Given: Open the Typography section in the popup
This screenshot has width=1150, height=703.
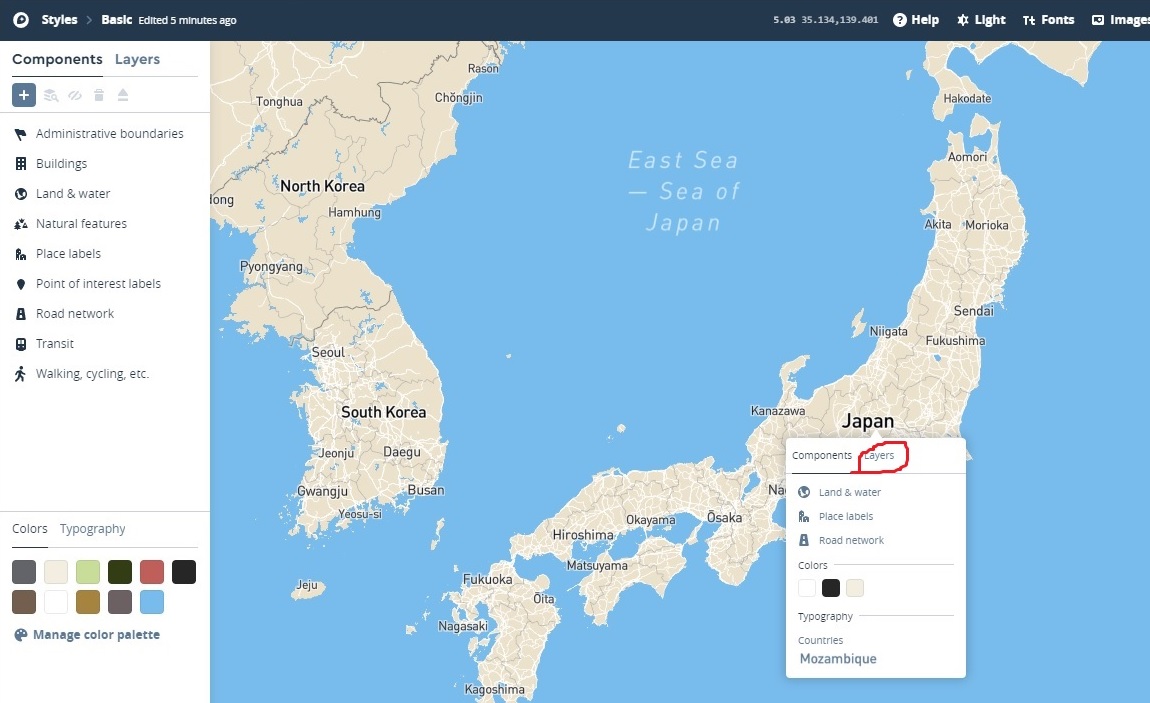Looking at the screenshot, I should click(825, 616).
